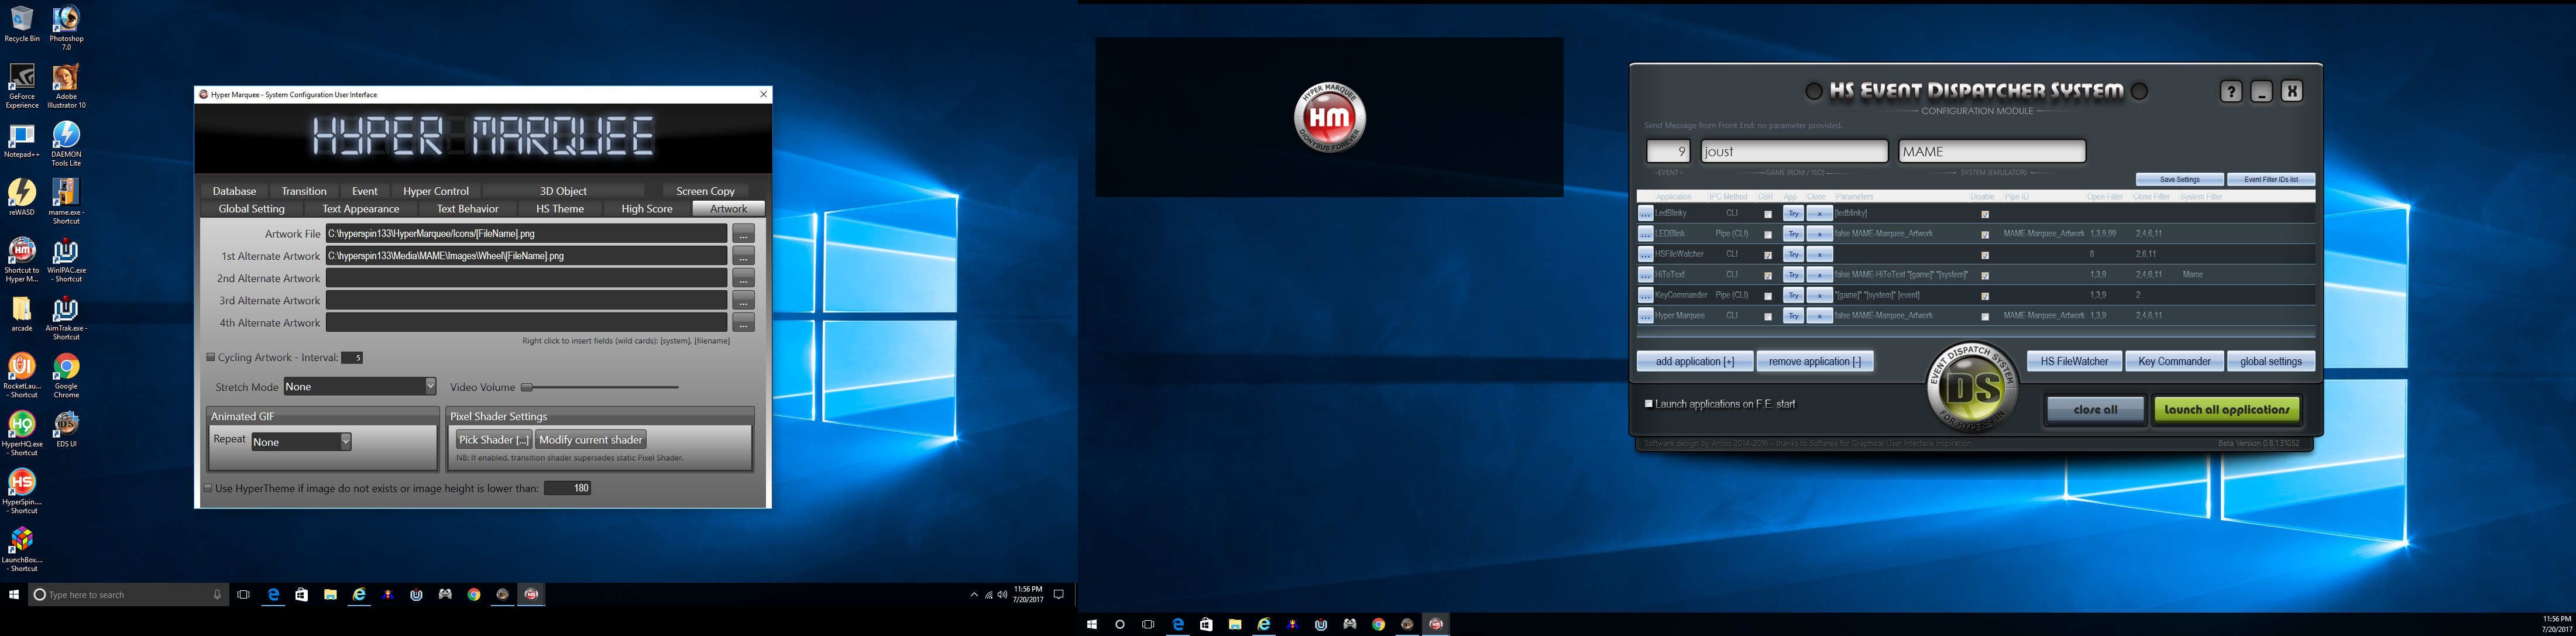
Task: Browse for the Artwork File path
Action: click(743, 234)
